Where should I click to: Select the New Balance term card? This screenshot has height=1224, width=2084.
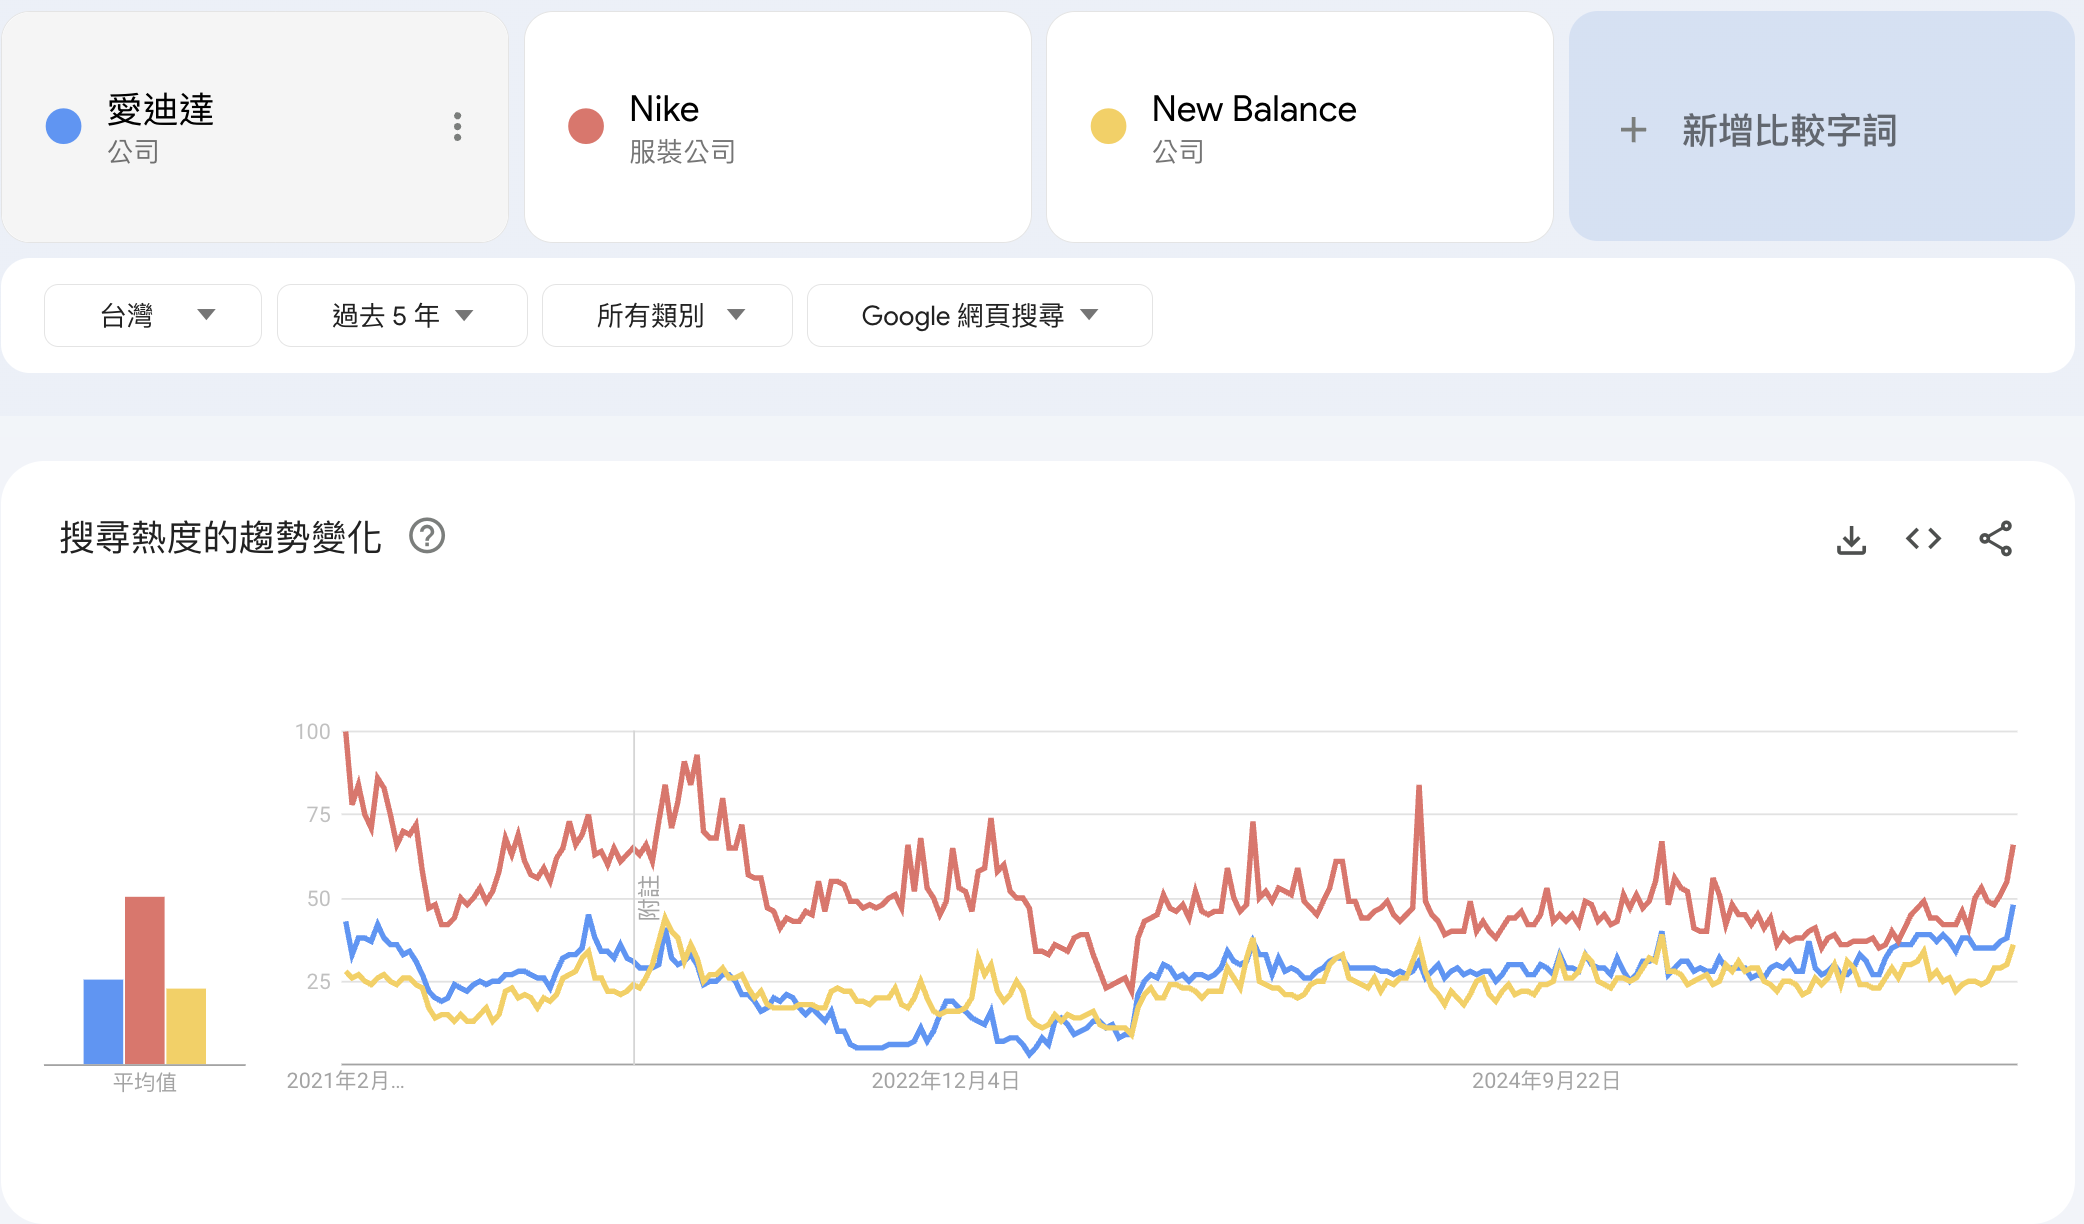click(1299, 127)
